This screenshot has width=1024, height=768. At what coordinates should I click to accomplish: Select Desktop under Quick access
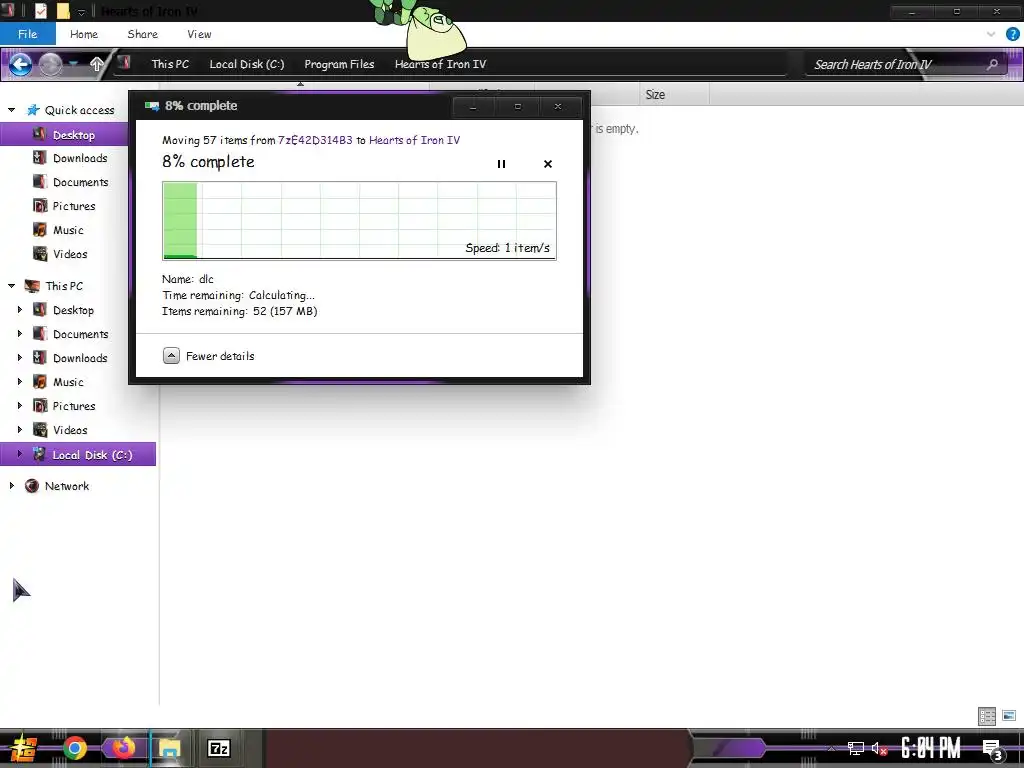coord(74,135)
